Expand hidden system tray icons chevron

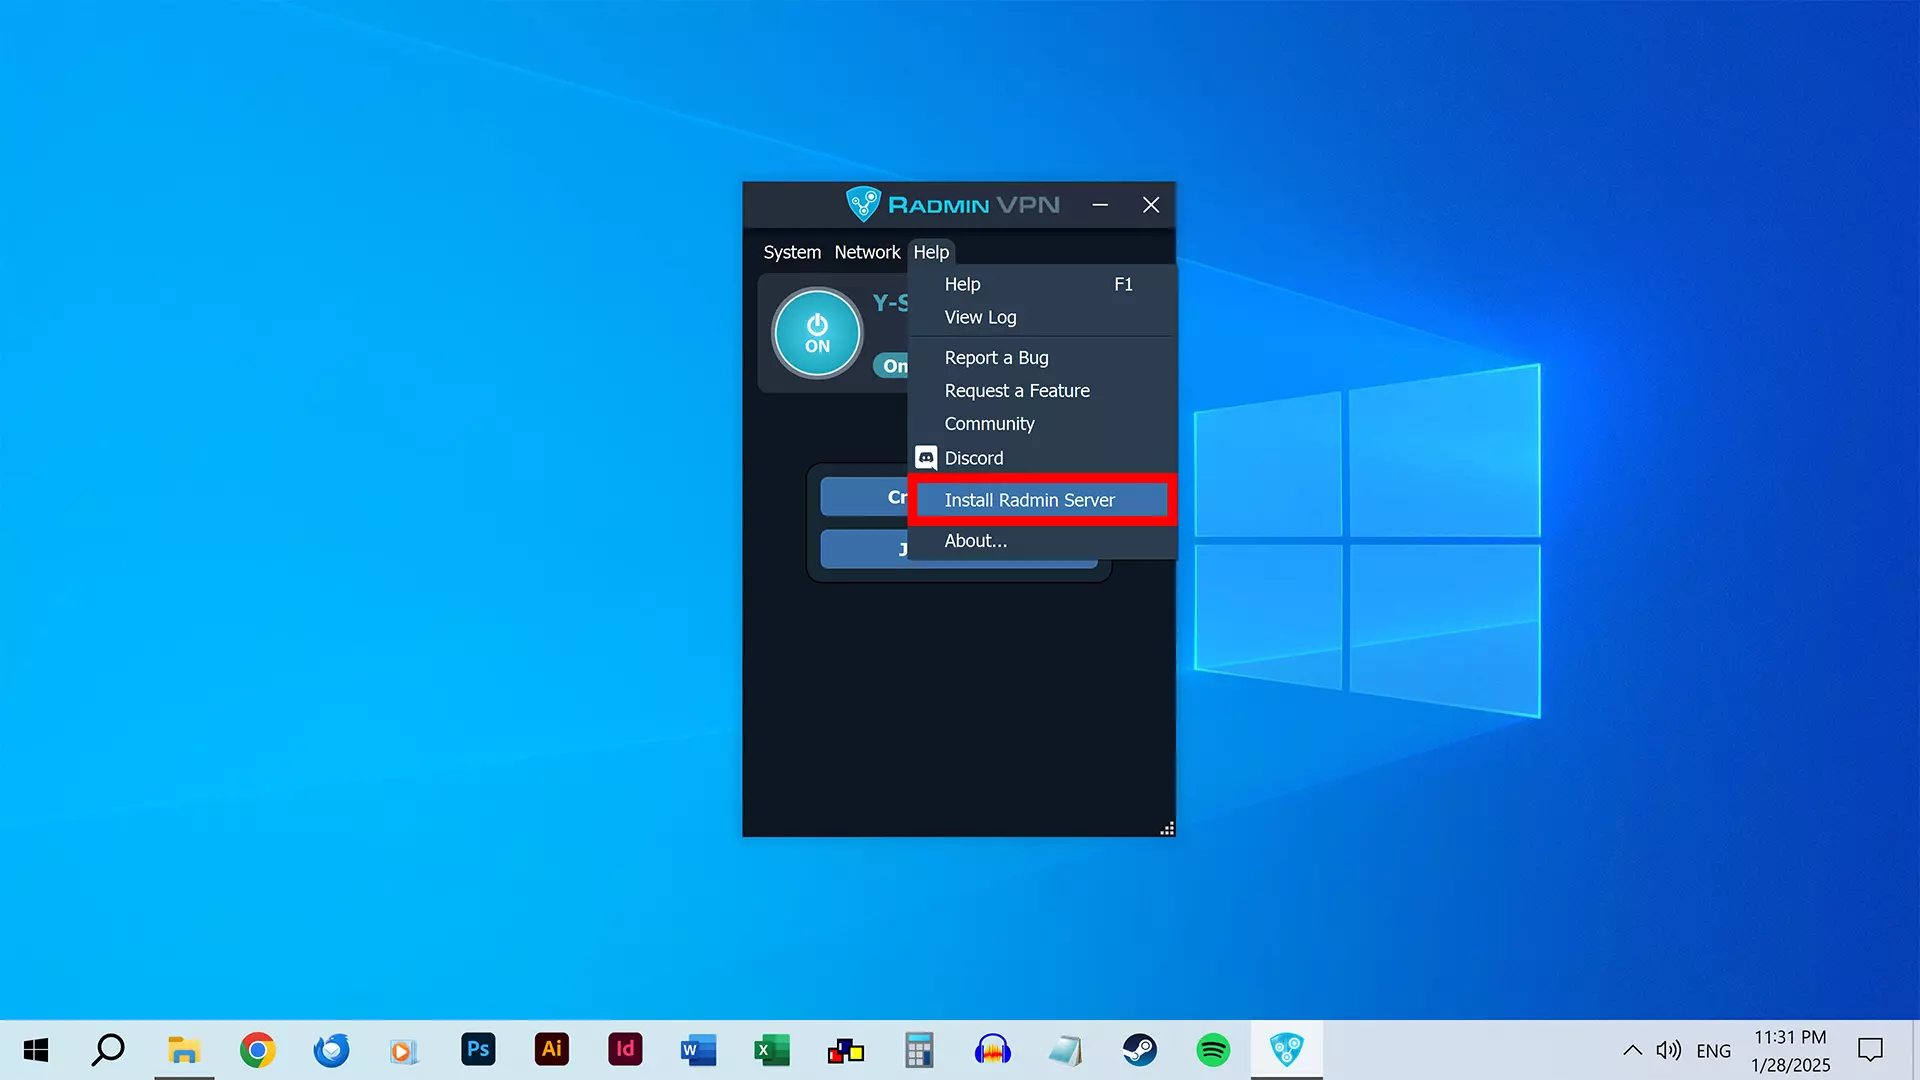(x=1632, y=1050)
